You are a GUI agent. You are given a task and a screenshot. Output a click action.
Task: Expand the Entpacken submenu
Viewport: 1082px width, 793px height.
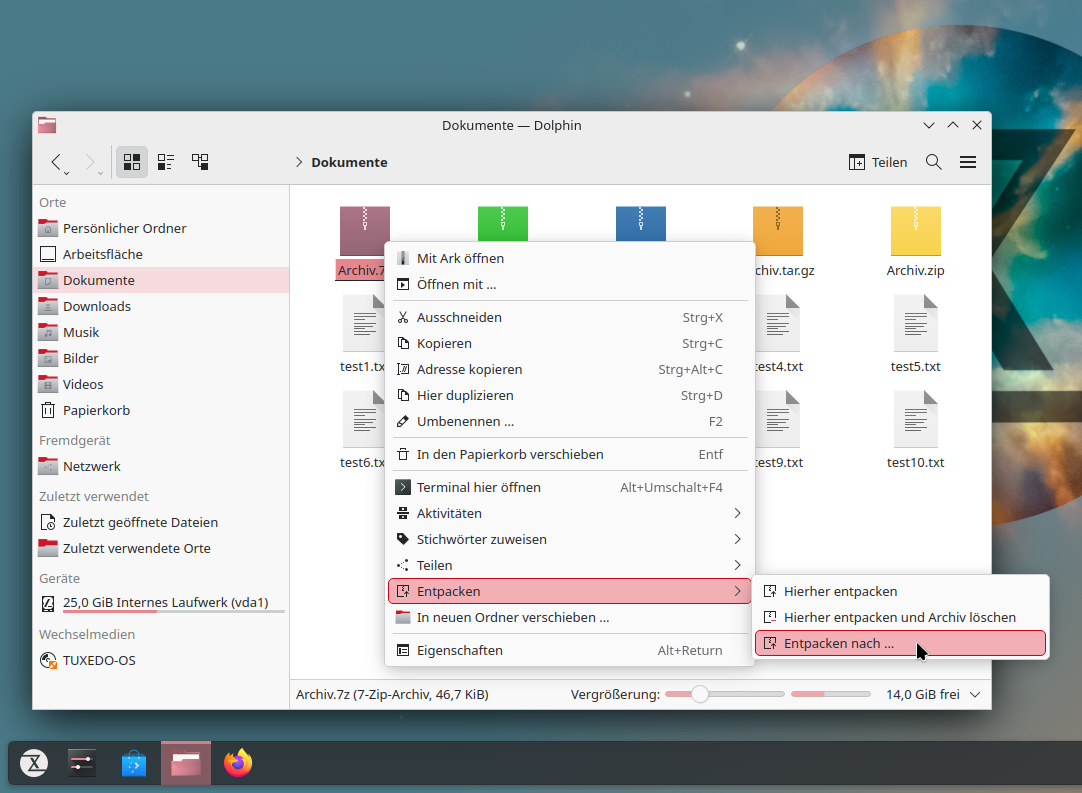570,591
